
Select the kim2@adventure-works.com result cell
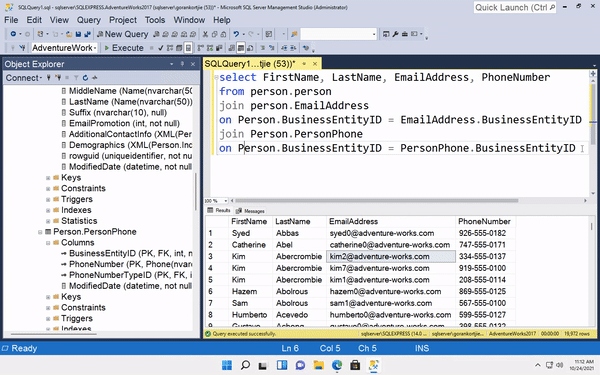pyautogui.click(x=391, y=256)
